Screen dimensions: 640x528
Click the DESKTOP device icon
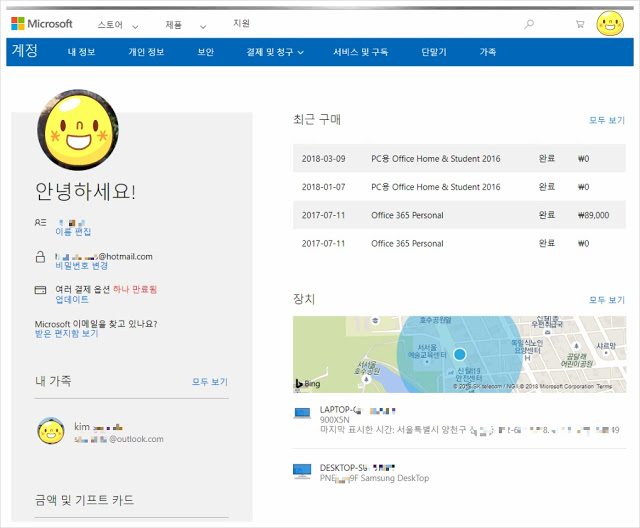point(302,471)
